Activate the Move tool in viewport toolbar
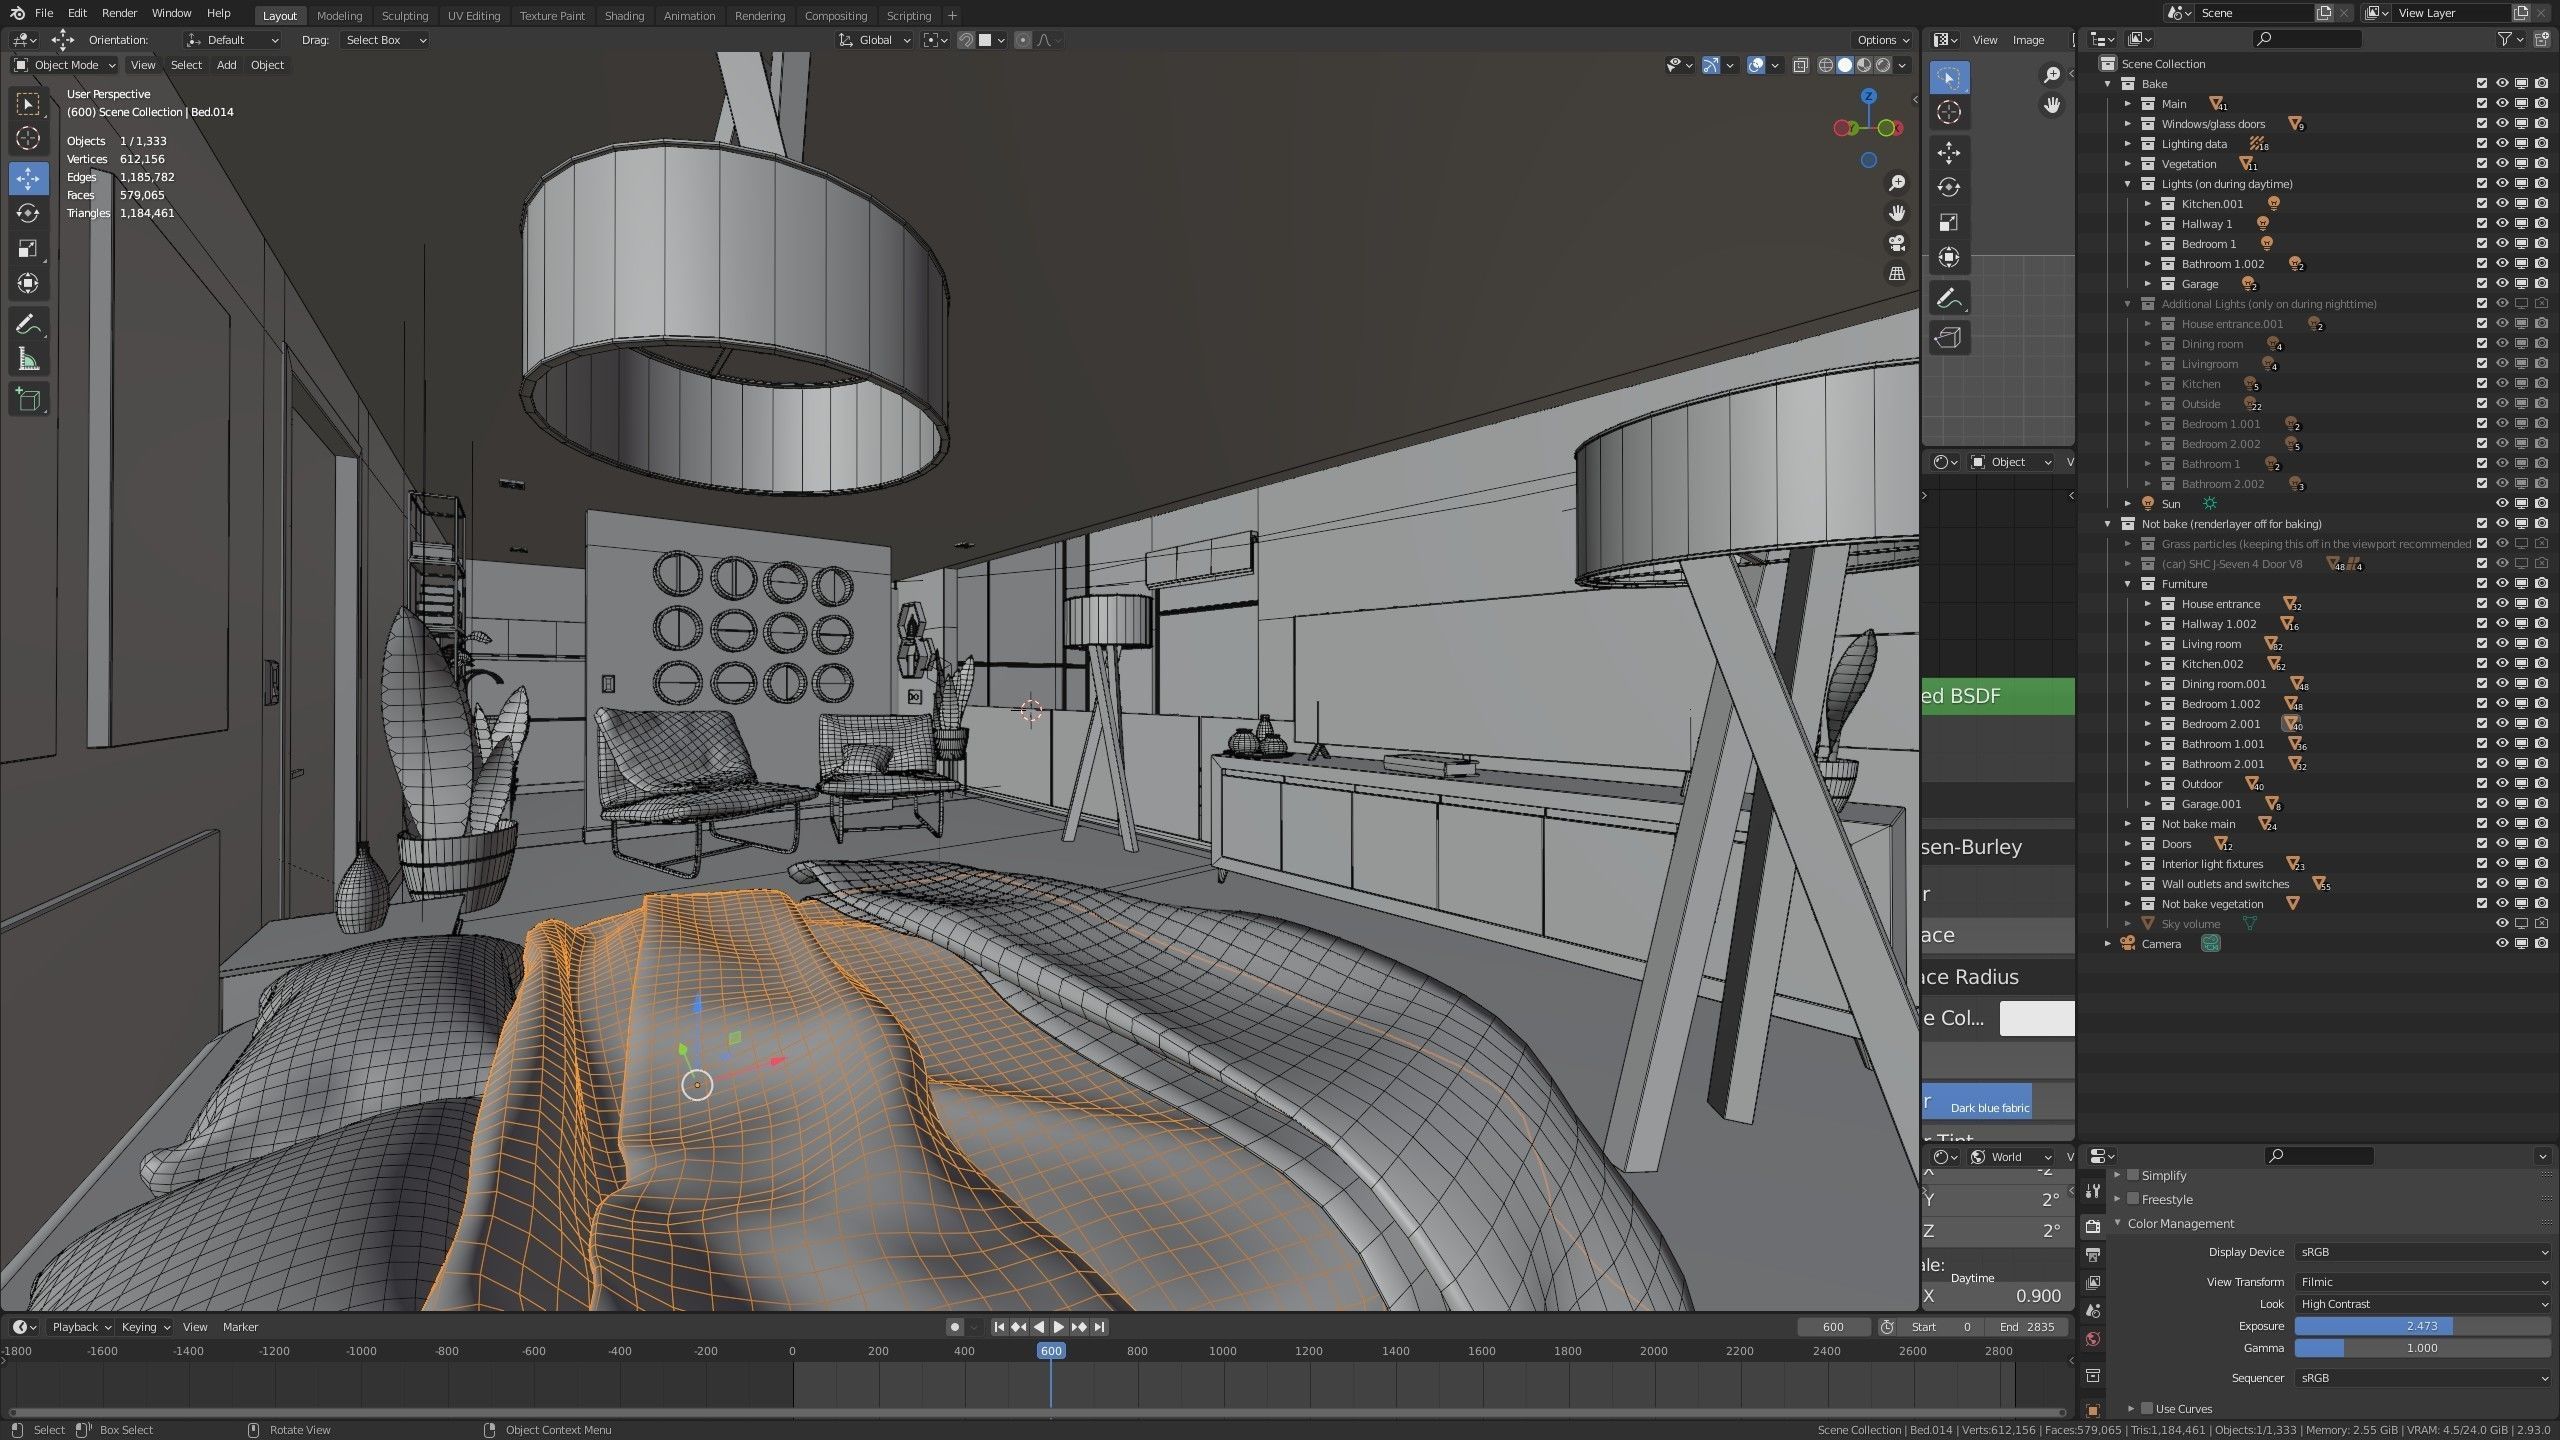The width and height of the screenshot is (2560, 1440). pyautogui.click(x=28, y=179)
